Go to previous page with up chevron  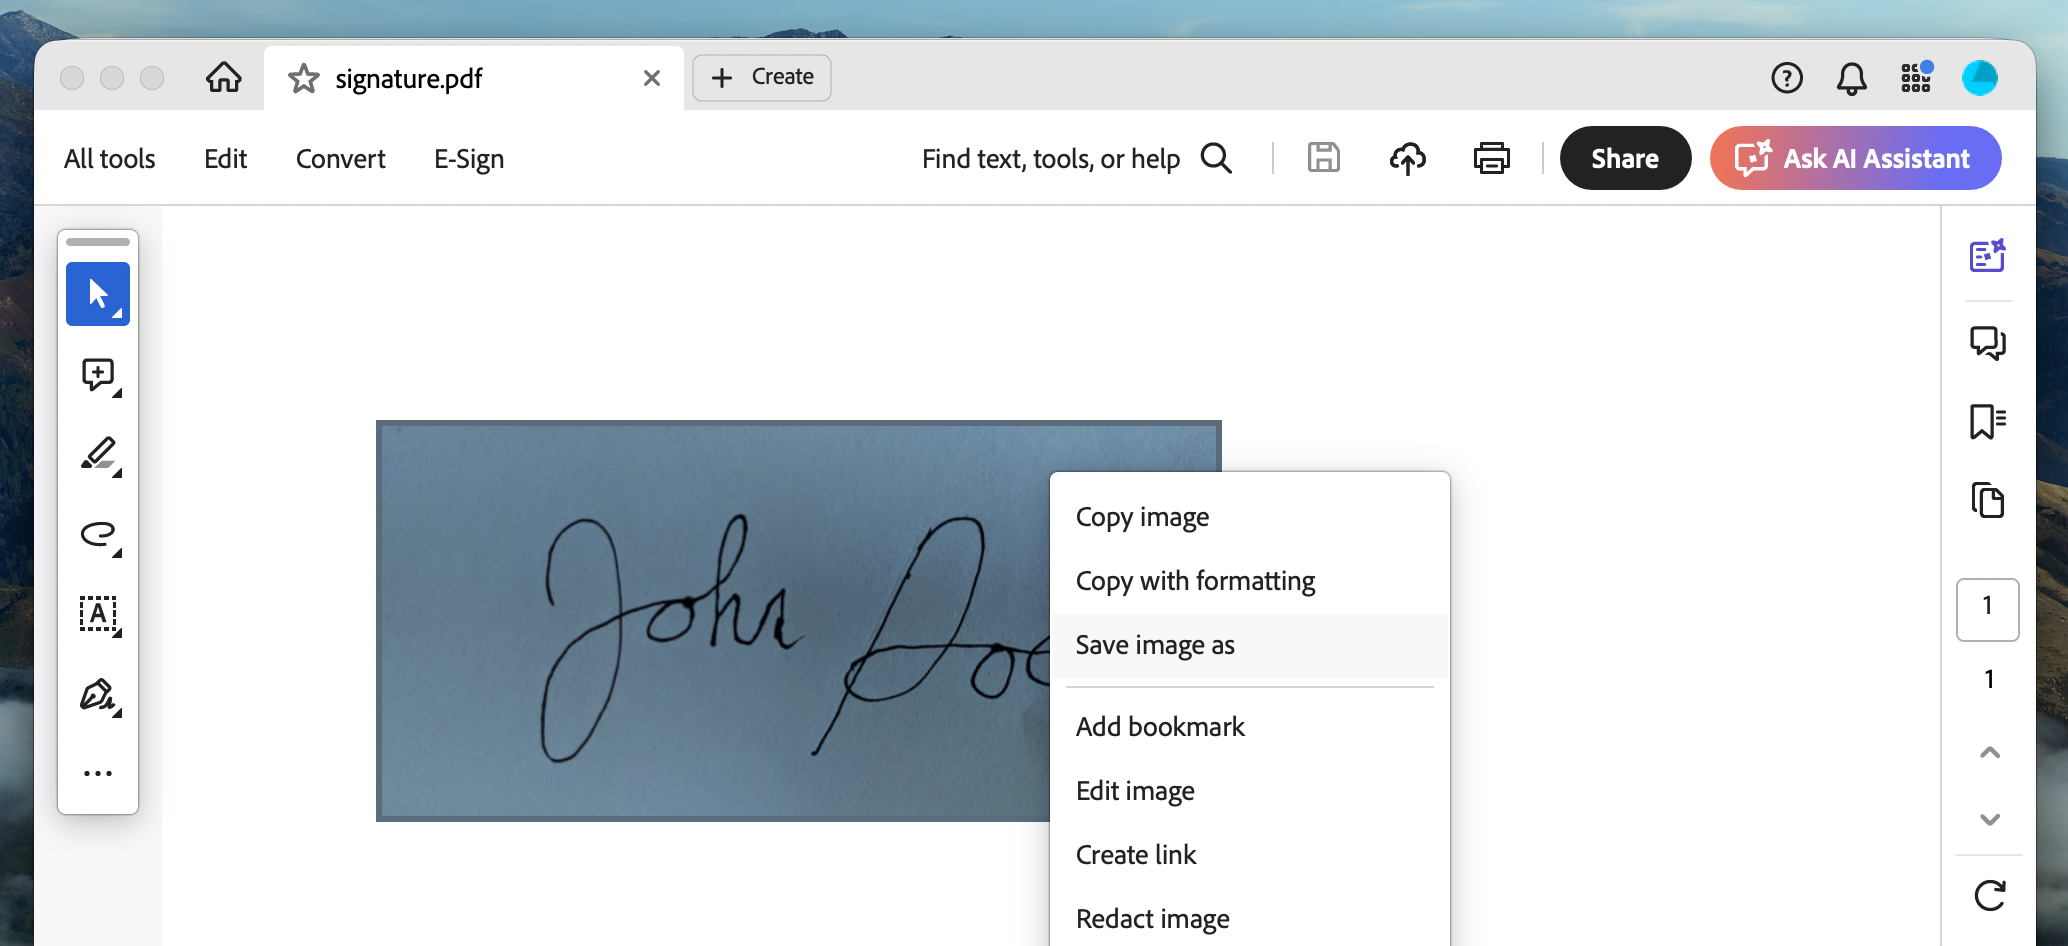[x=1988, y=754]
